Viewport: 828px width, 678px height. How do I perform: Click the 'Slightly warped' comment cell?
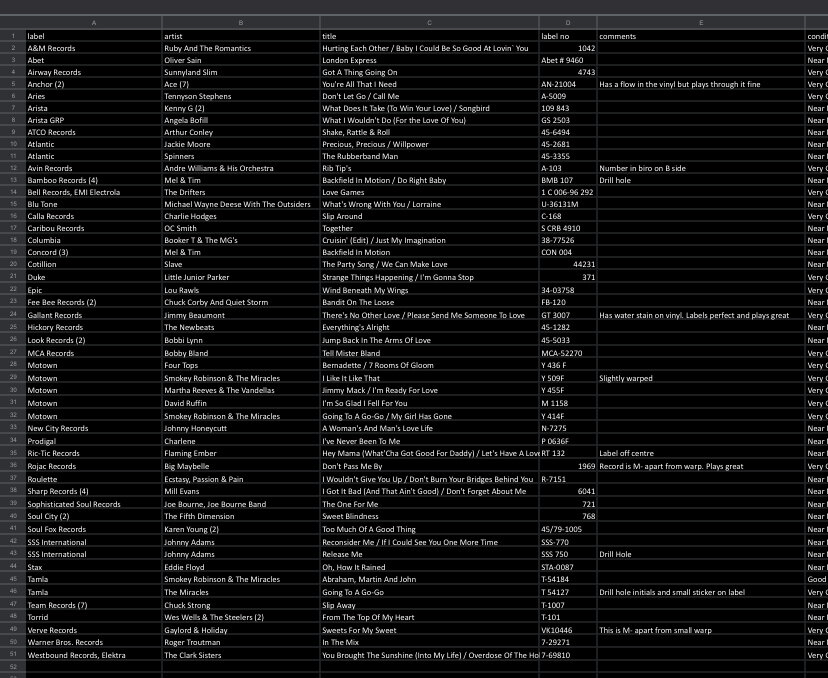click(701, 378)
